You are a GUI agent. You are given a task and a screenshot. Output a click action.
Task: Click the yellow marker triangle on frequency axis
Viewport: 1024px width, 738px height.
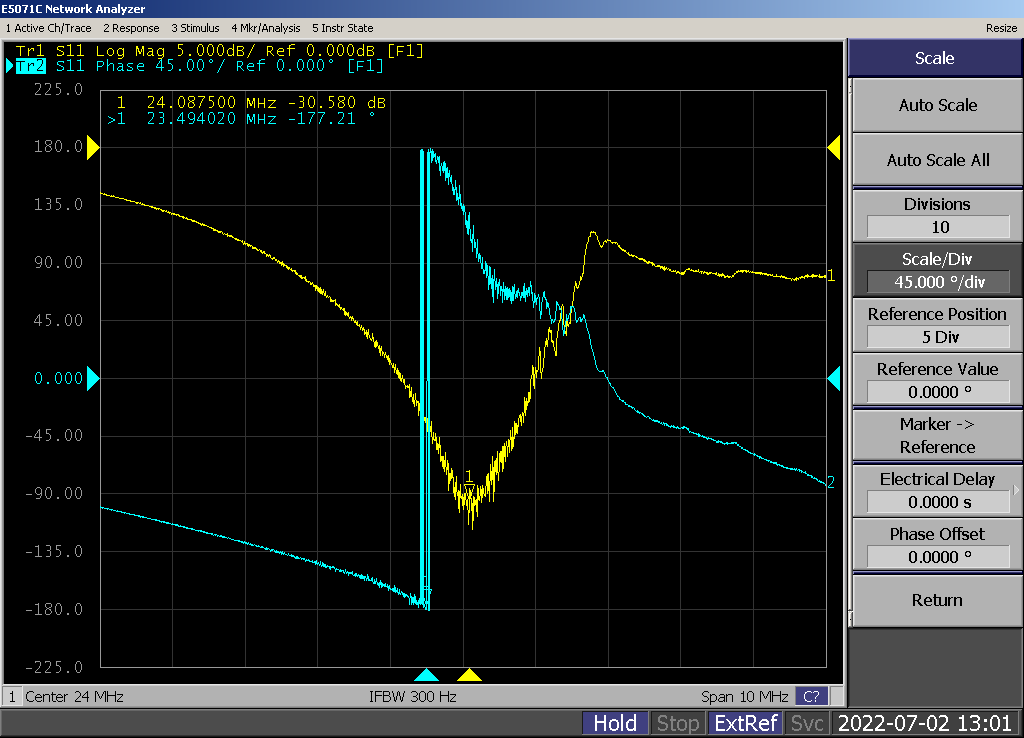click(469, 675)
